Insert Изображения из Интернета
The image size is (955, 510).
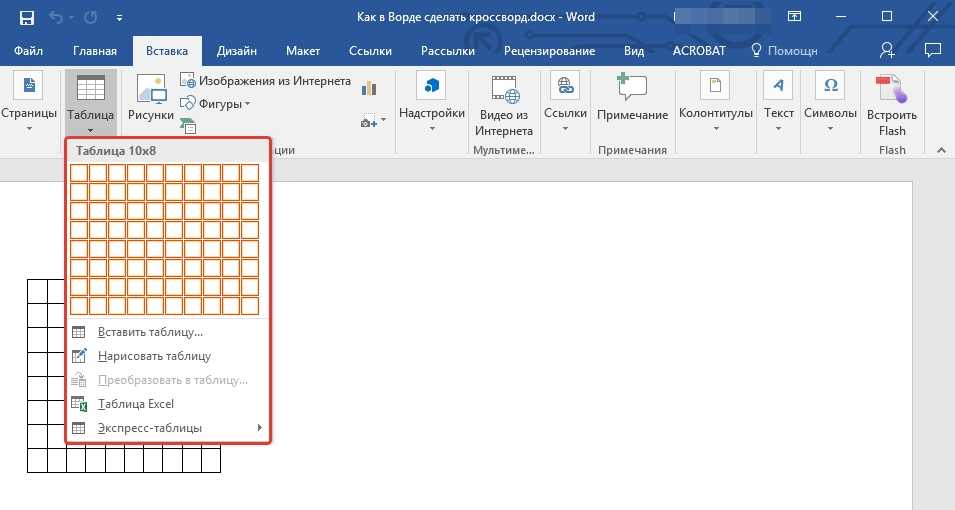(x=265, y=81)
